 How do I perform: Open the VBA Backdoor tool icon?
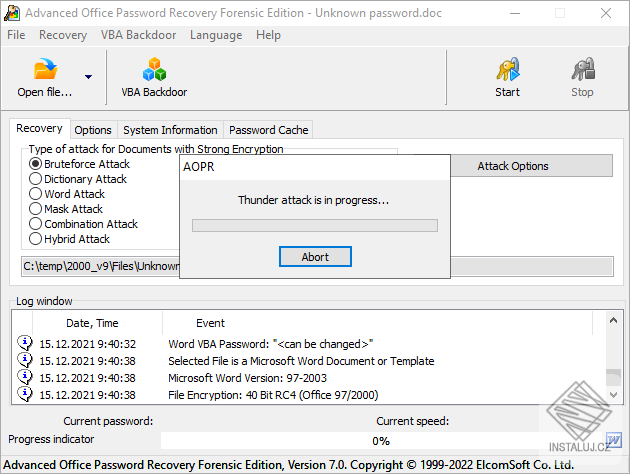[154, 70]
